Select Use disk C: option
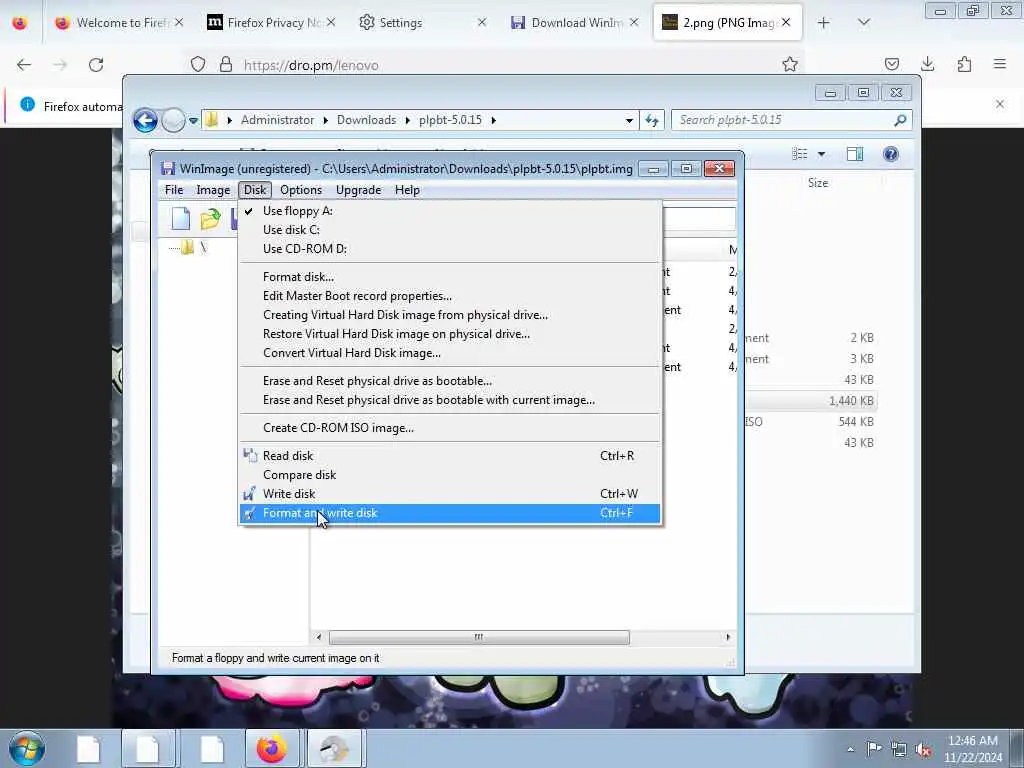 click(449, 230)
